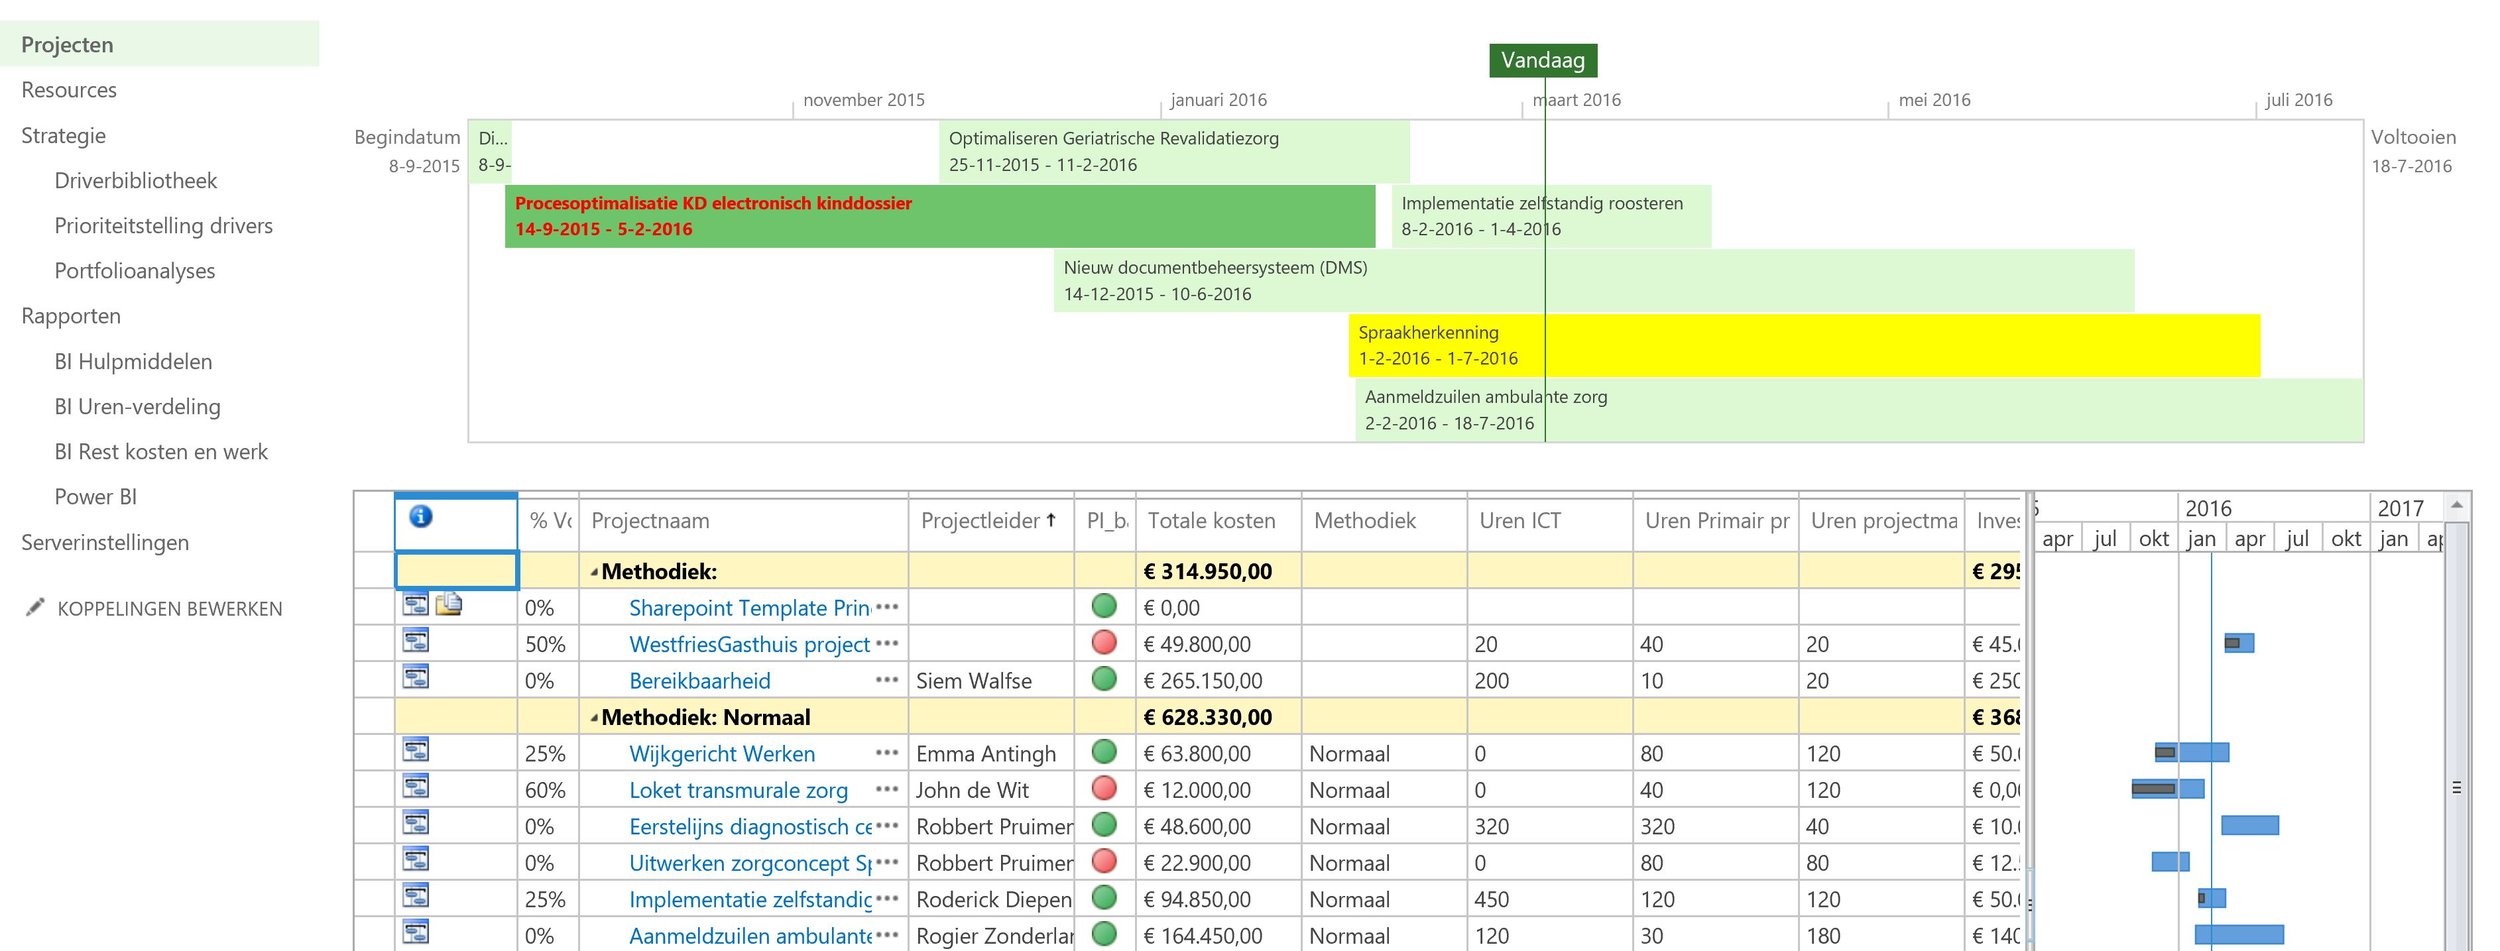Click the green status indicator for Eerstelijns diagnostisch

(x=1104, y=825)
